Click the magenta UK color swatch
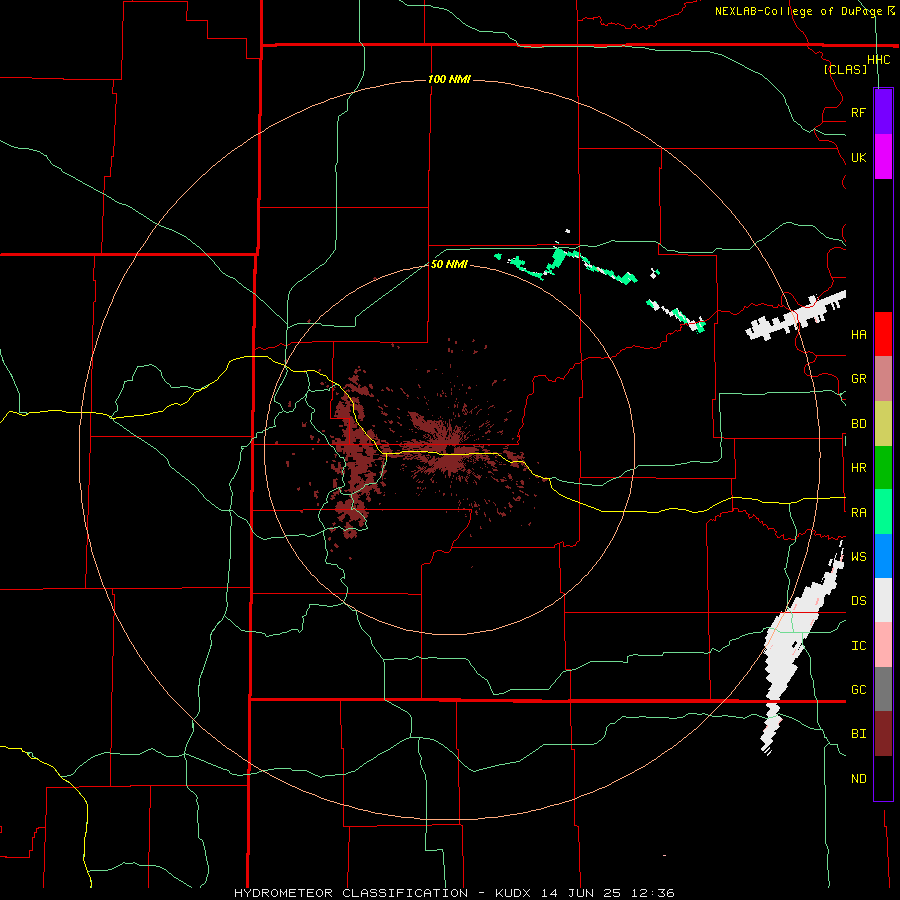900x900 pixels. pos(883,157)
